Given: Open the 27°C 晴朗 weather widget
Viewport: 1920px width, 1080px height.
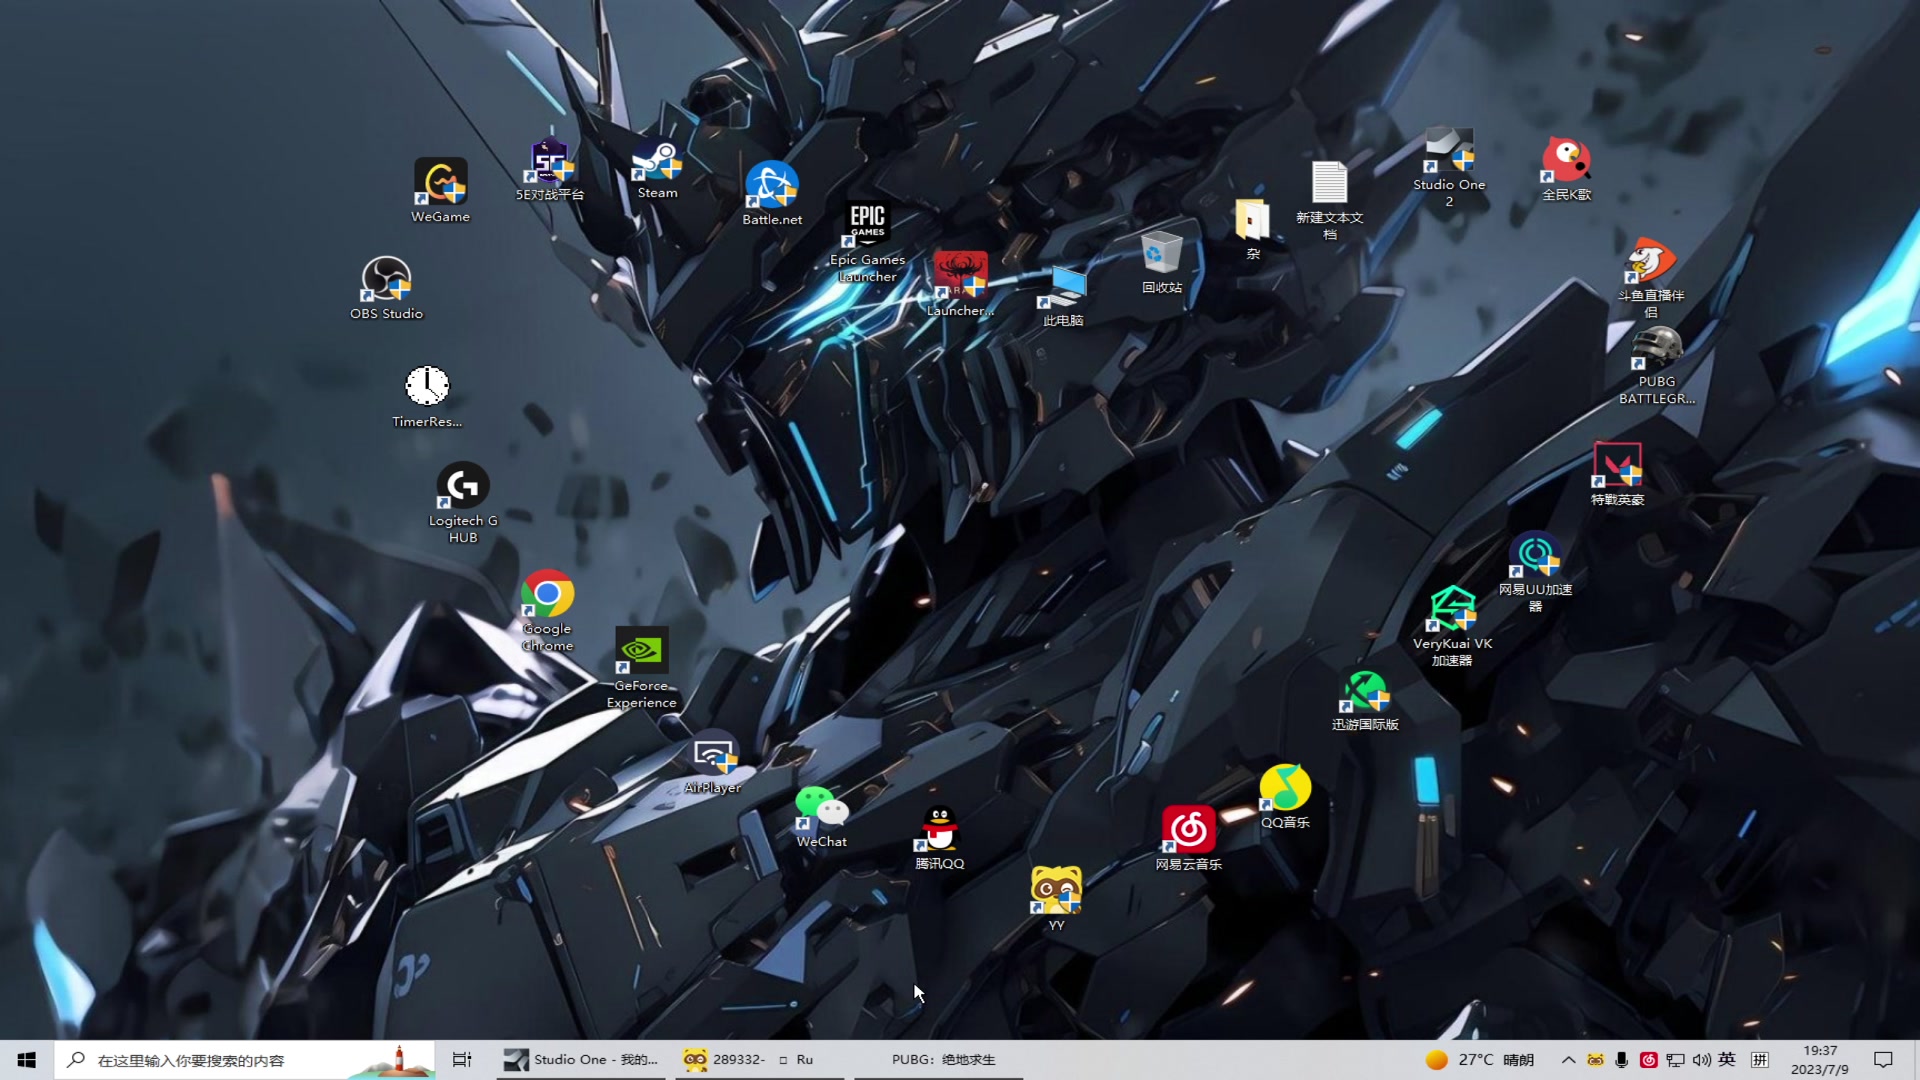Looking at the screenshot, I should coord(1480,1060).
